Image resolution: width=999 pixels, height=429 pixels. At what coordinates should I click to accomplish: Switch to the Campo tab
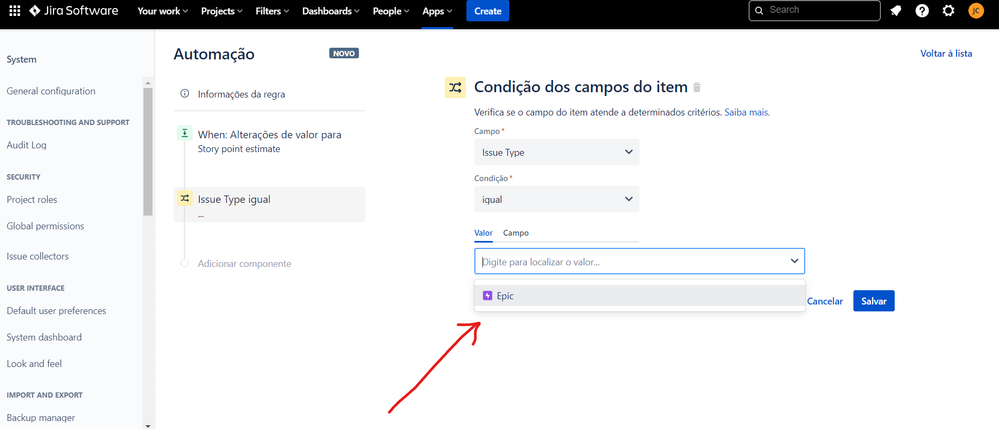[x=516, y=233]
